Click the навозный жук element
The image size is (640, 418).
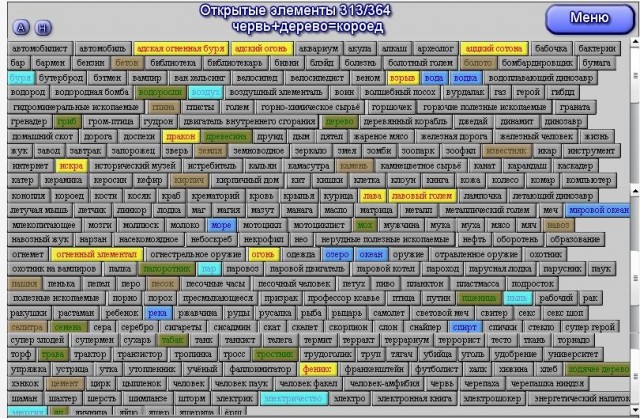(x=40, y=239)
